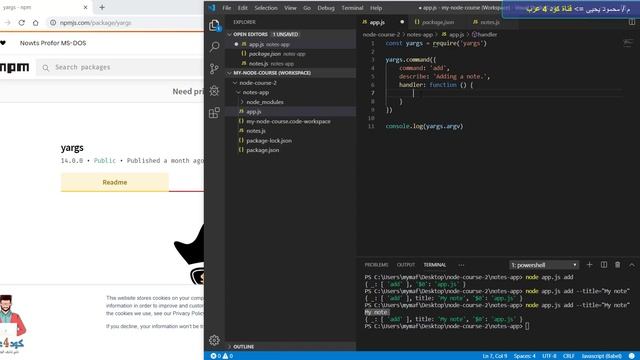Open the Explorer view in VS Code activity bar
This screenshot has width=640, height=360.
click(x=215, y=26)
